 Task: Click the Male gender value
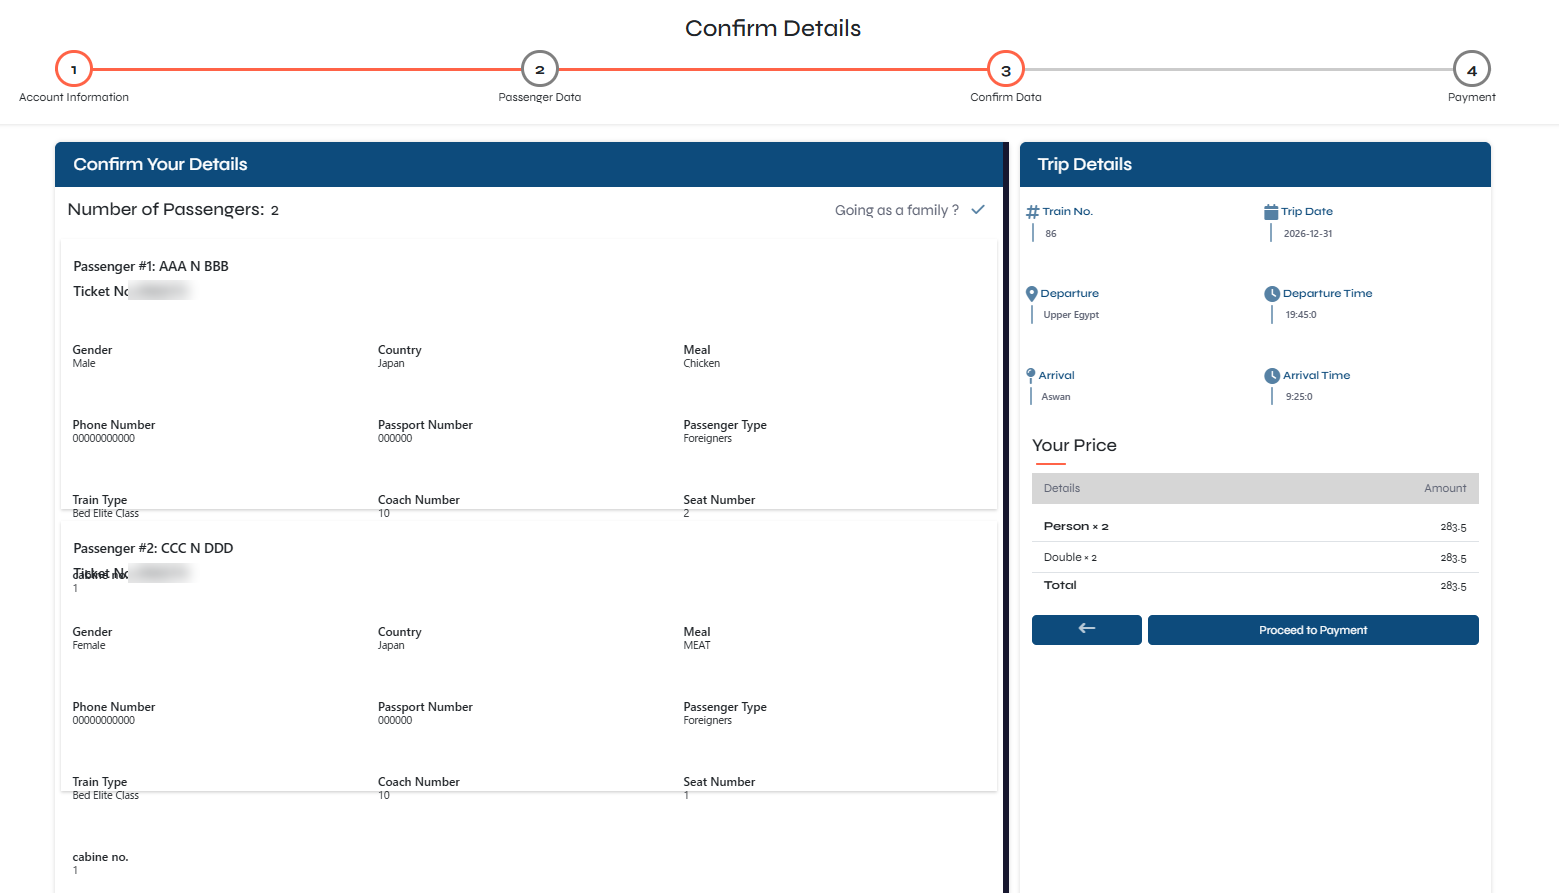point(84,364)
